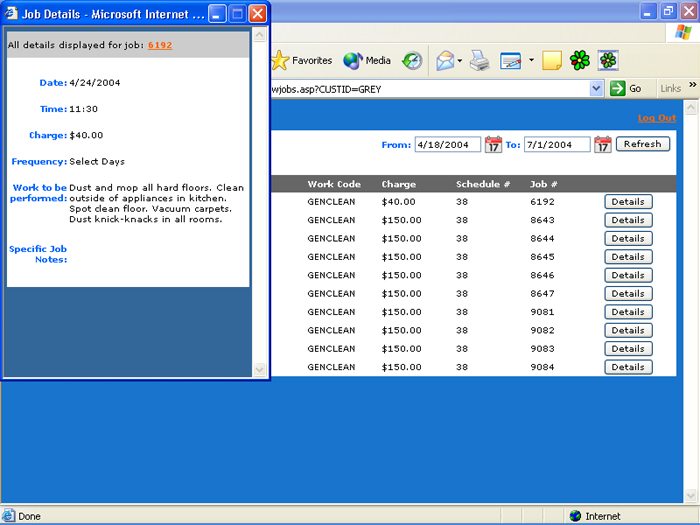Open the Media globe icon in toolbar
Screen dimensions: 700x525
click(x=352, y=60)
